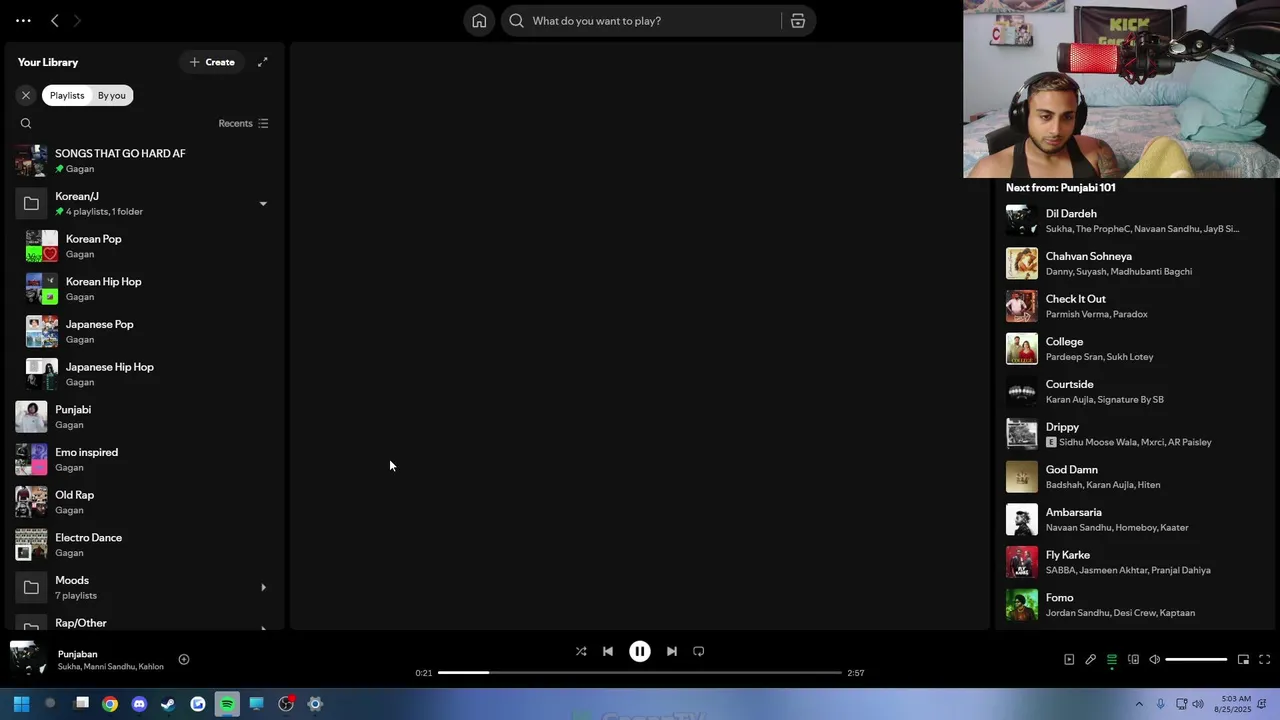Open OBS Studio from the taskbar
The height and width of the screenshot is (720, 1280).
click(286, 704)
